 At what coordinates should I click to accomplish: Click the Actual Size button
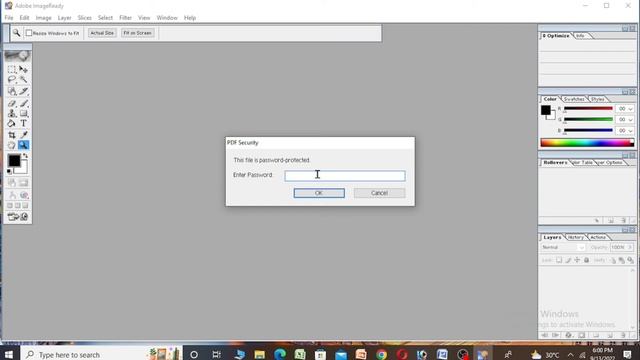click(102, 33)
